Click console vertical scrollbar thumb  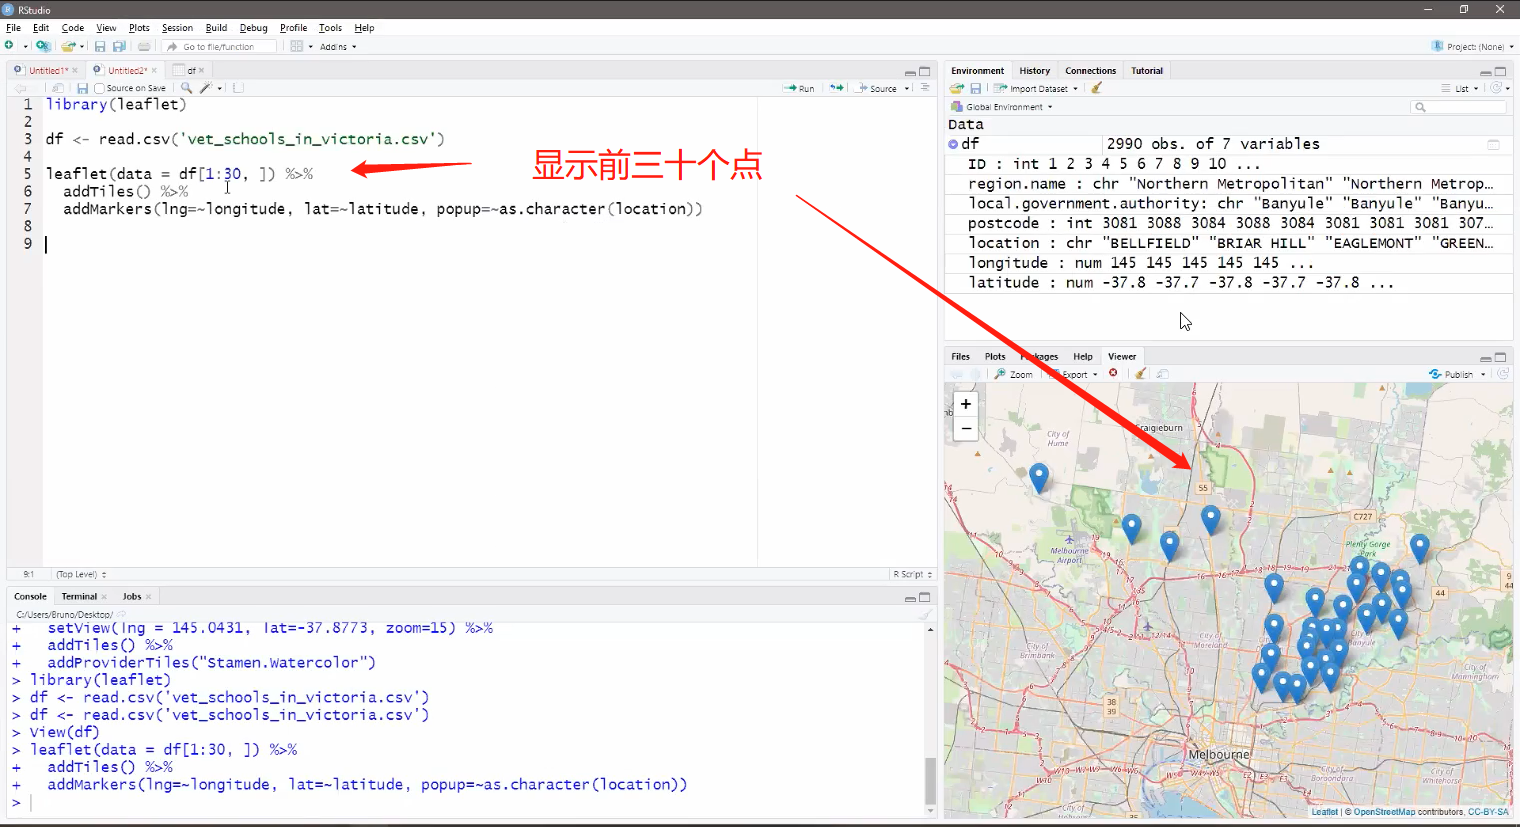click(x=930, y=780)
